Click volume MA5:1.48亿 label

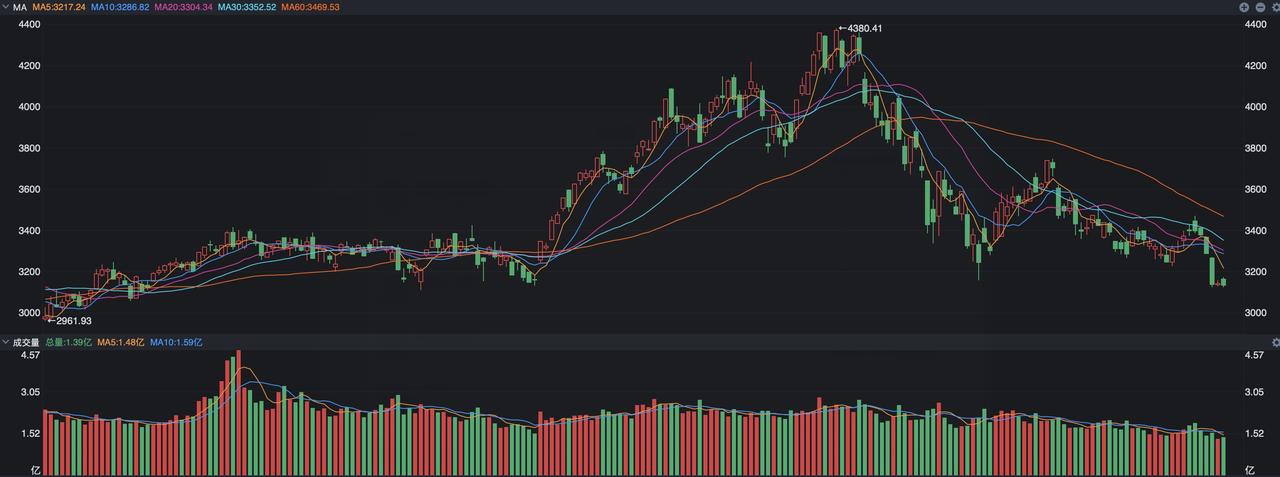point(120,342)
